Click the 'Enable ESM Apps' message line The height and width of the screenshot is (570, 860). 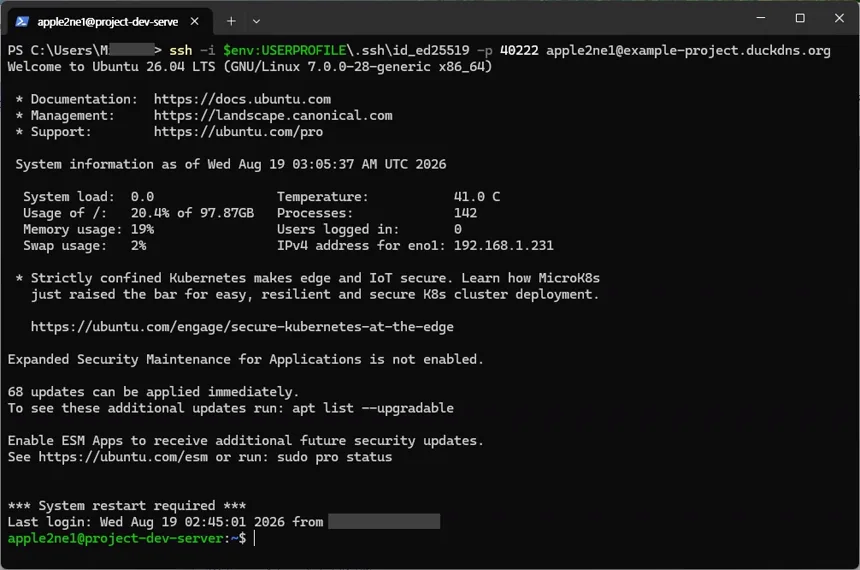[246, 441]
